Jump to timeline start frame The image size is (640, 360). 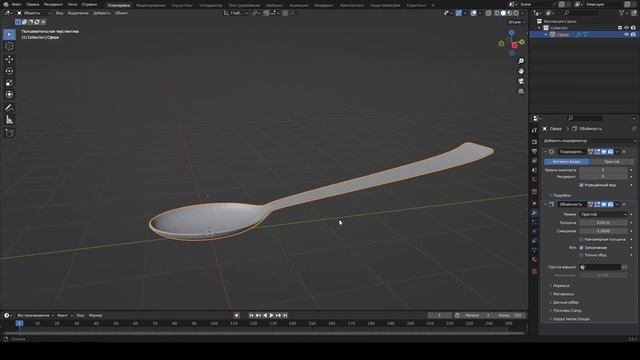(x=251, y=315)
